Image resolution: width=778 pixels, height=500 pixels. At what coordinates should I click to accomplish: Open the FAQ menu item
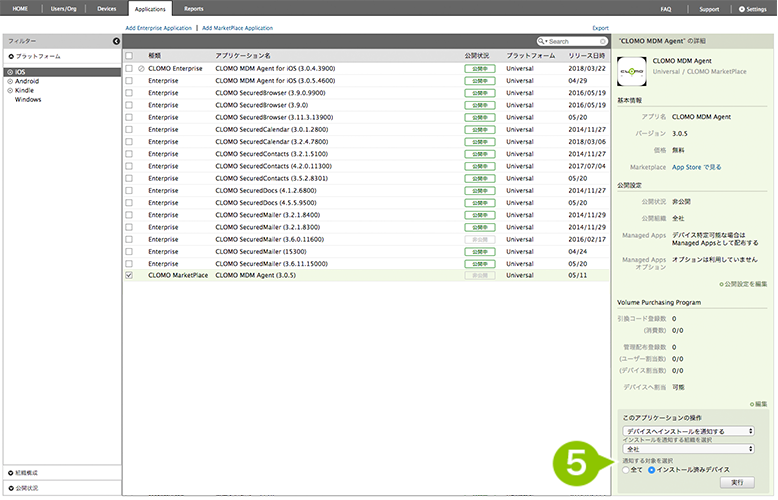(666, 9)
